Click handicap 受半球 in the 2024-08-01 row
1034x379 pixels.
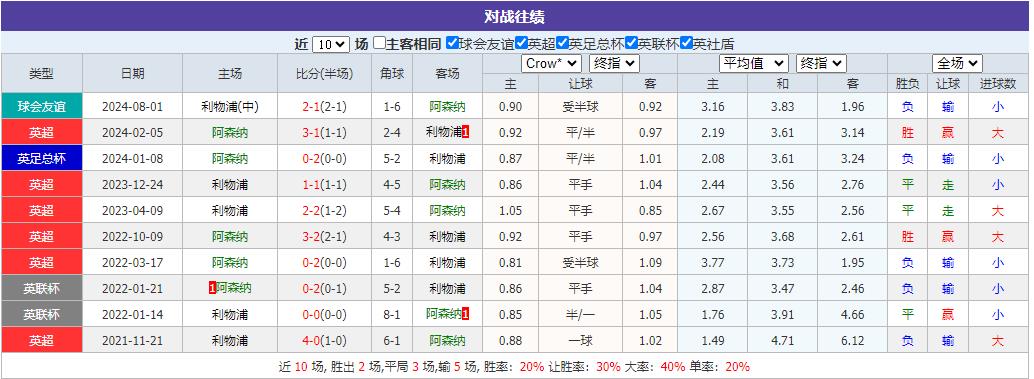coord(580,106)
